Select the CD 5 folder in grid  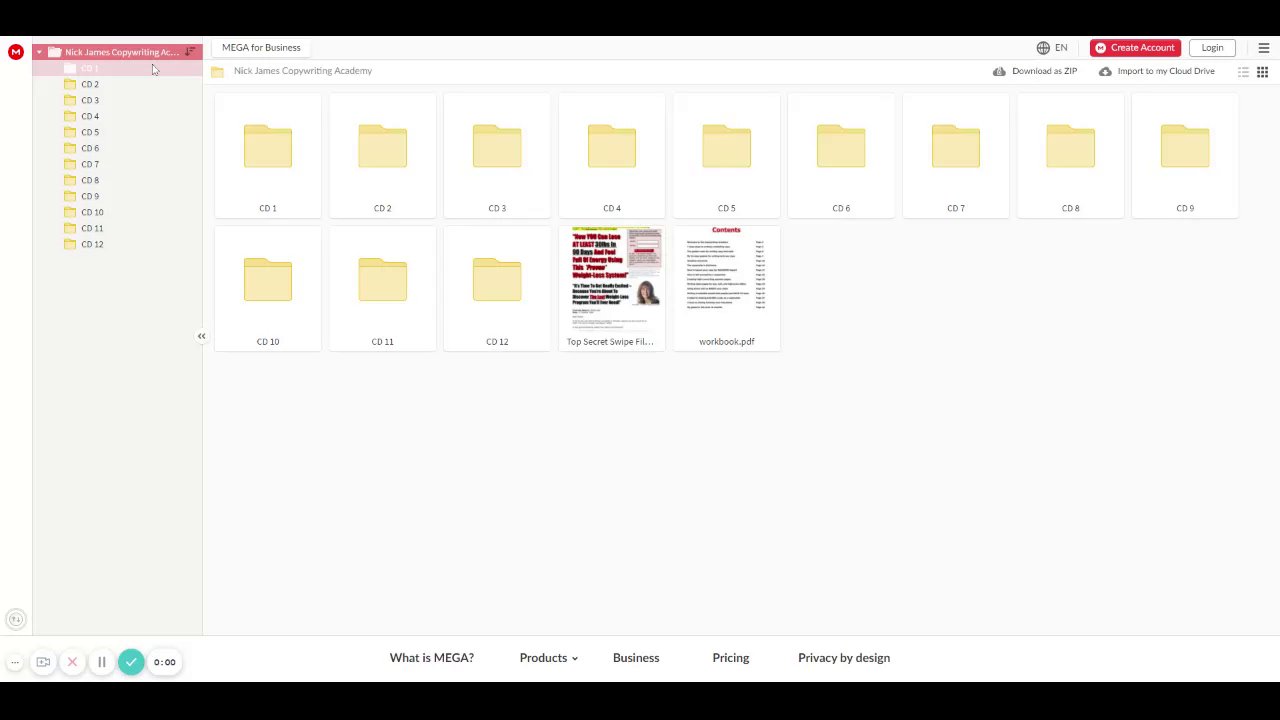[x=726, y=155]
